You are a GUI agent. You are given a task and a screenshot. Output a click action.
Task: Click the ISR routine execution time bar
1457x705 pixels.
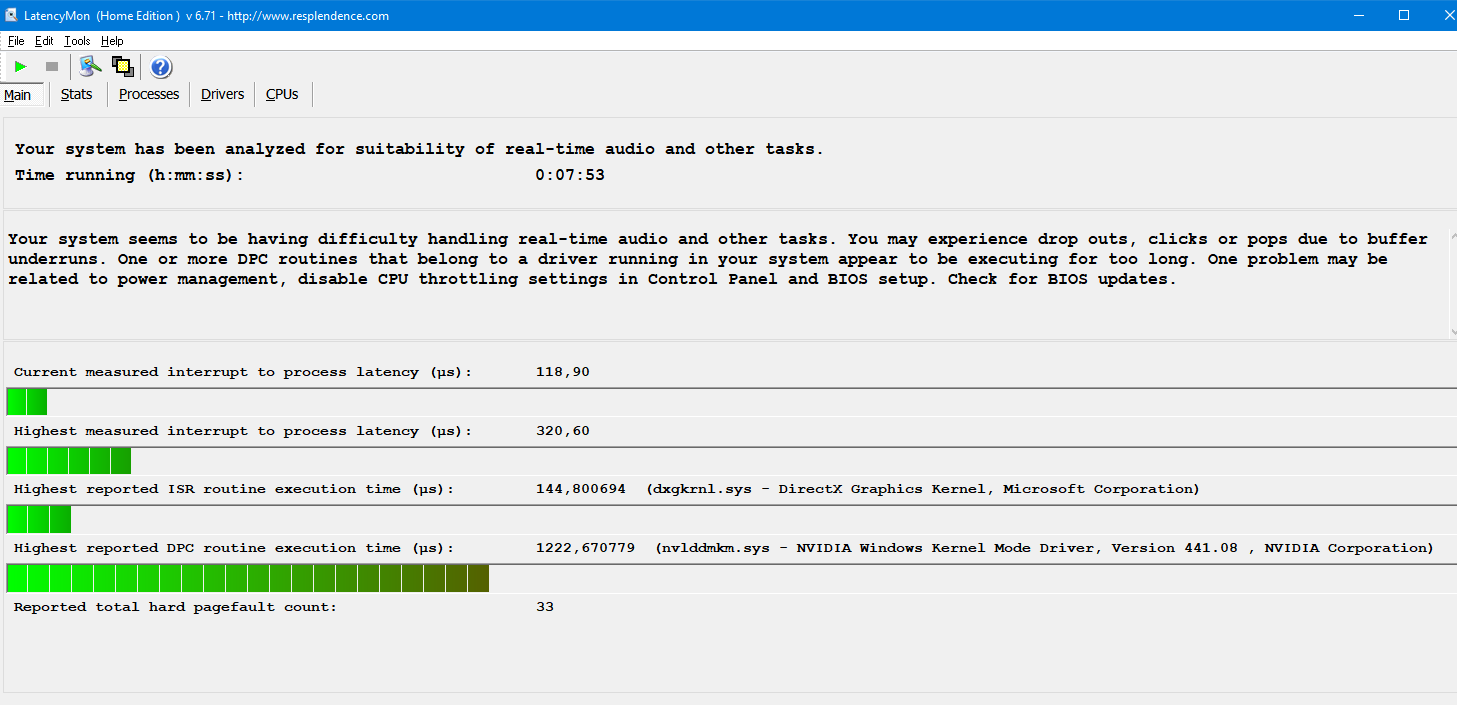pos(39,520)
